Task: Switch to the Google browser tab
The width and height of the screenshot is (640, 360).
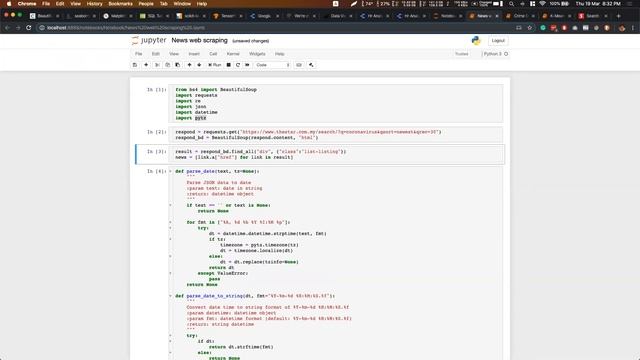Action: pyautogui.click(x=263, y=16)
